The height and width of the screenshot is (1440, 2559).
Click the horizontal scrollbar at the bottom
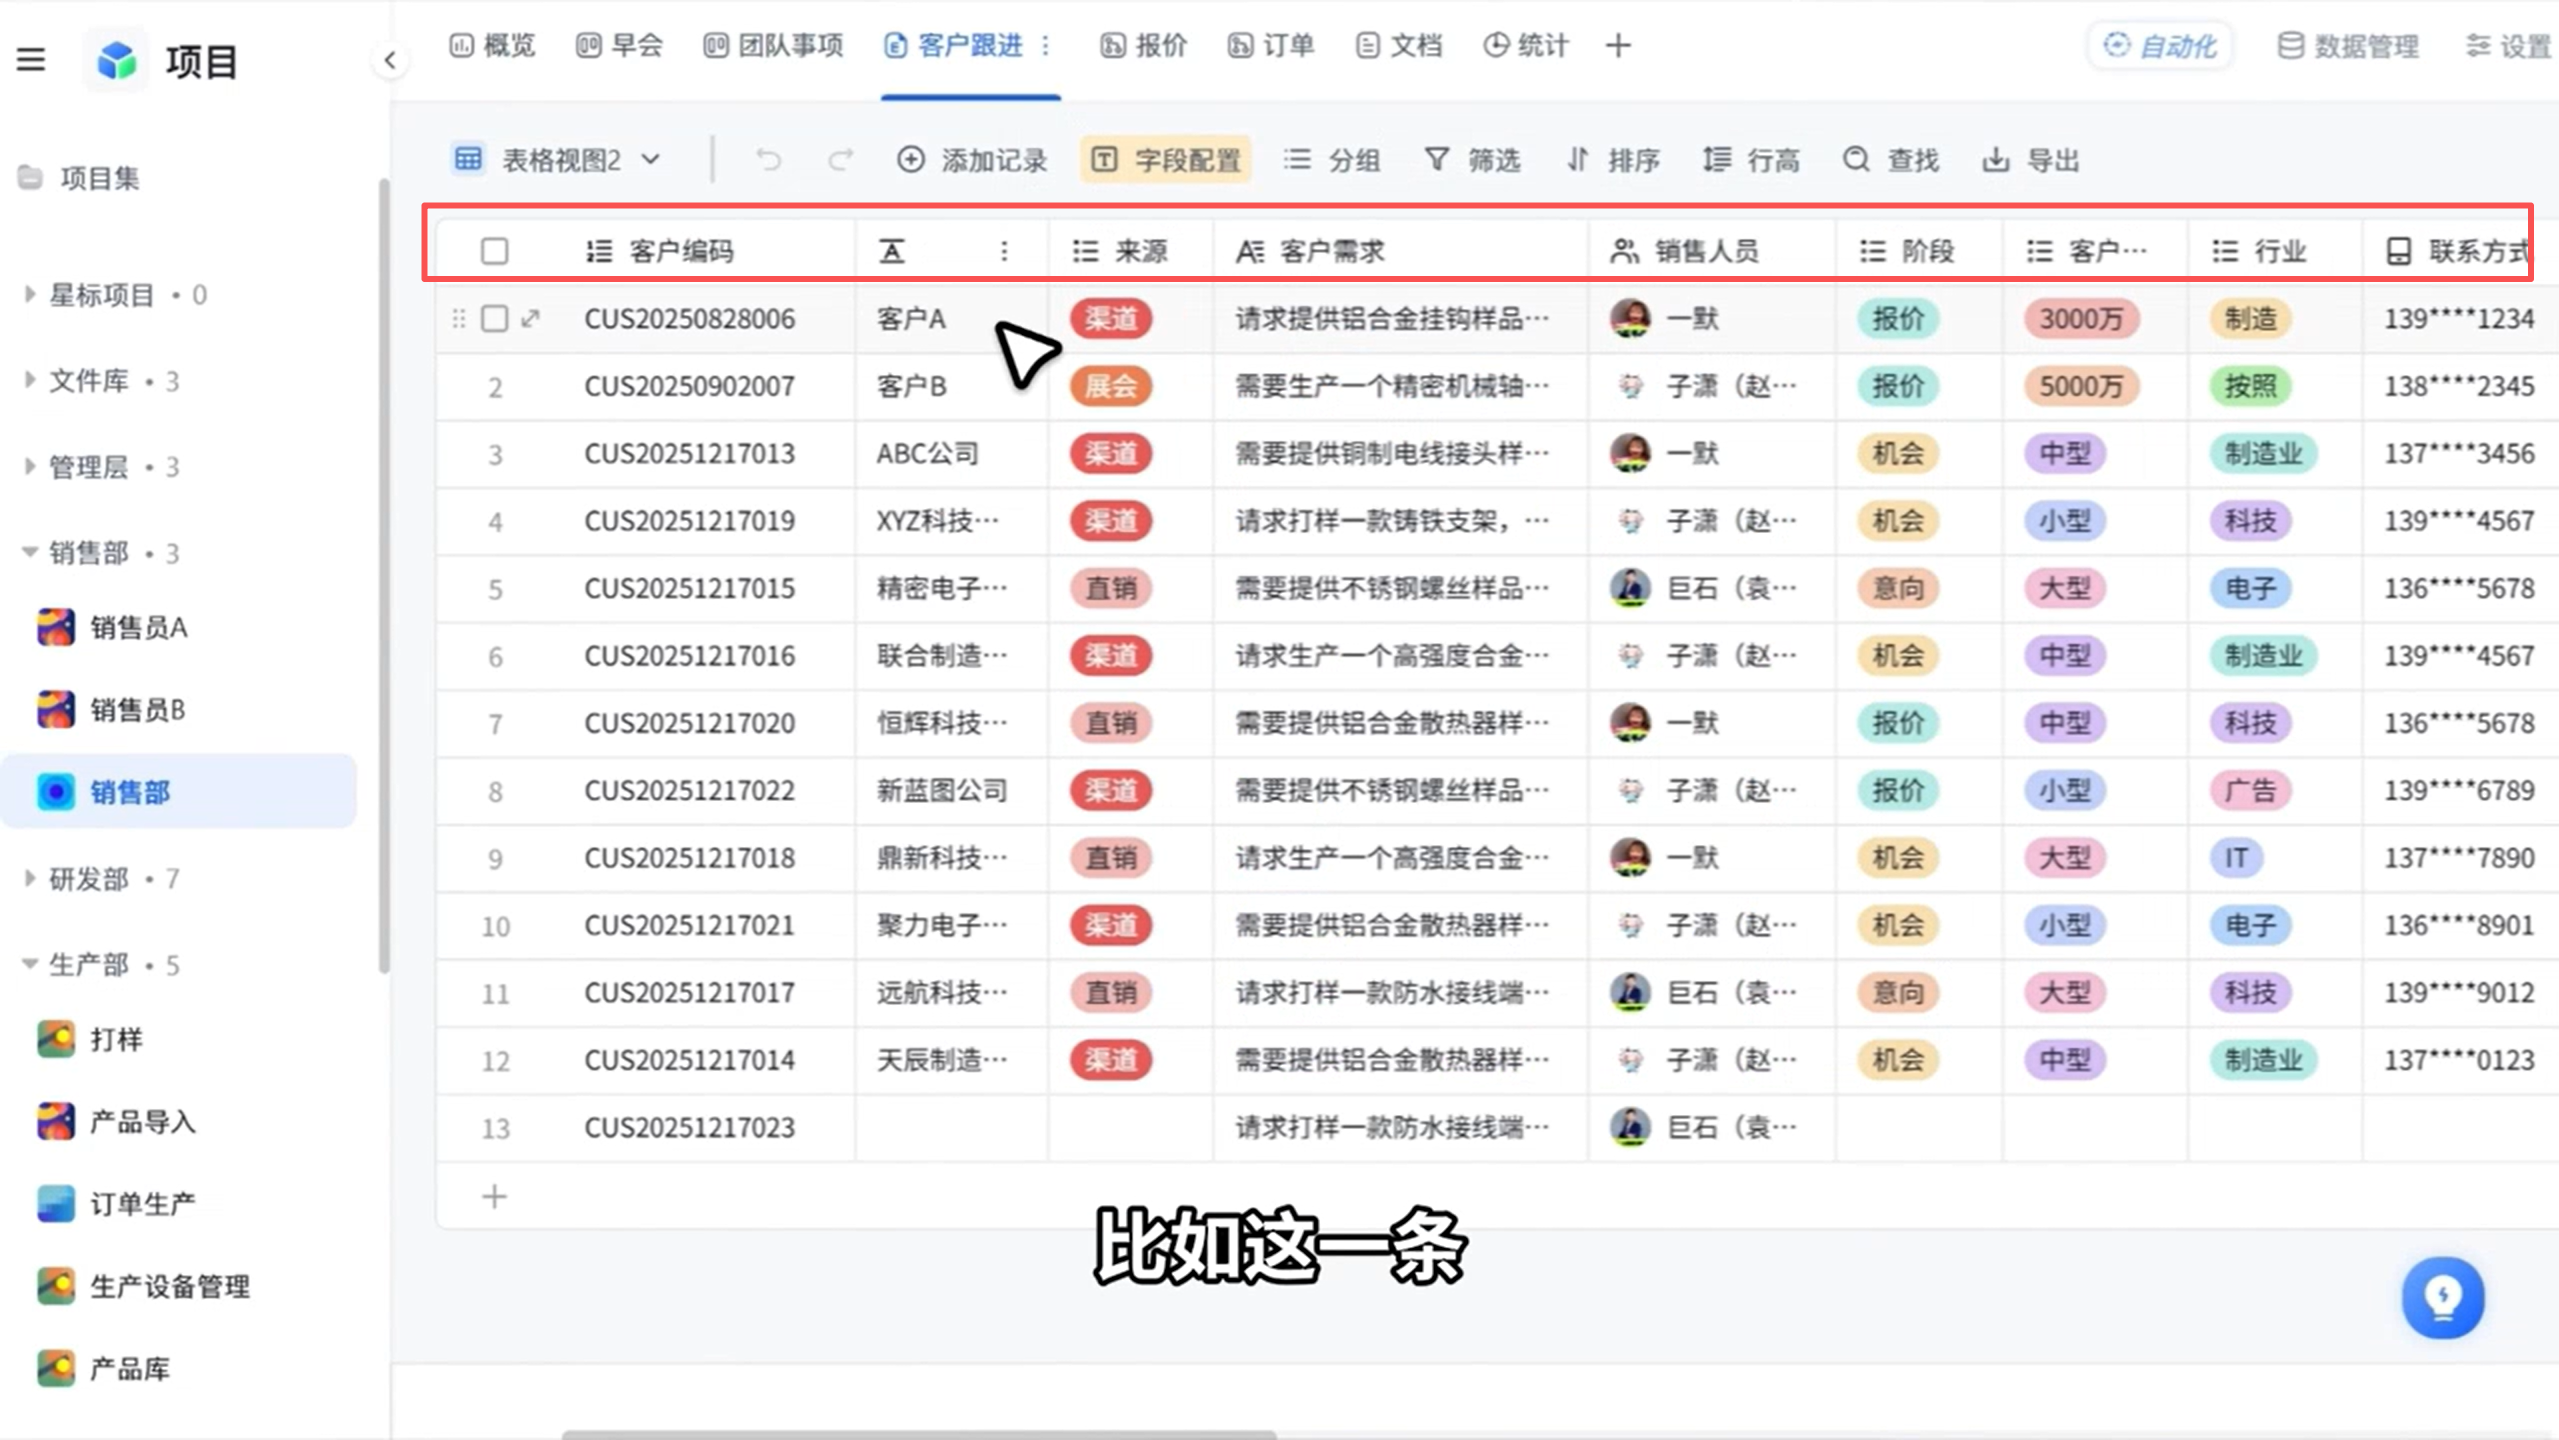(919, 1434)
